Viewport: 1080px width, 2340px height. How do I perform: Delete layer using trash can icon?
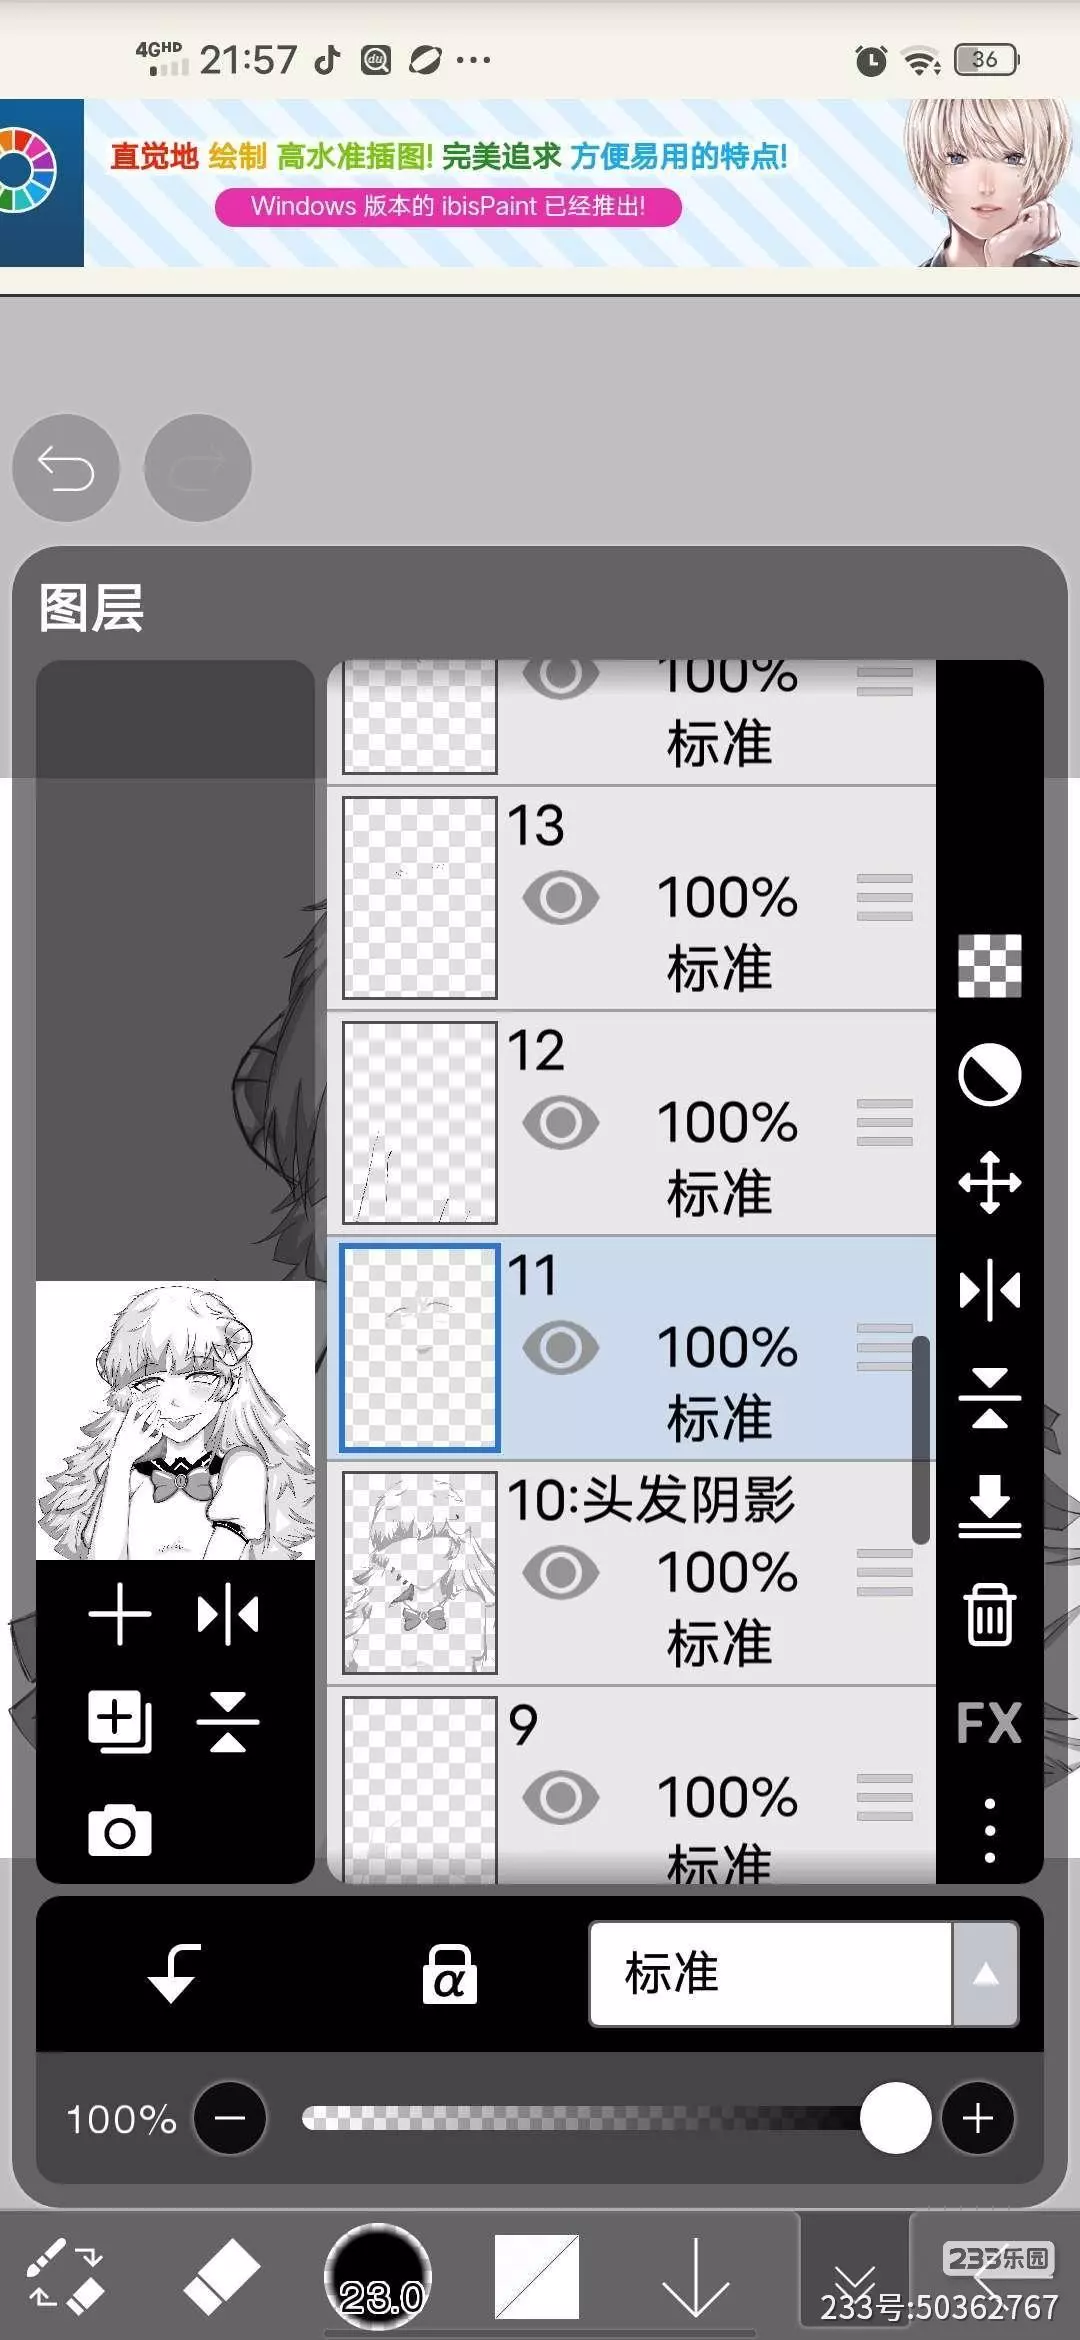(989, 1614)
